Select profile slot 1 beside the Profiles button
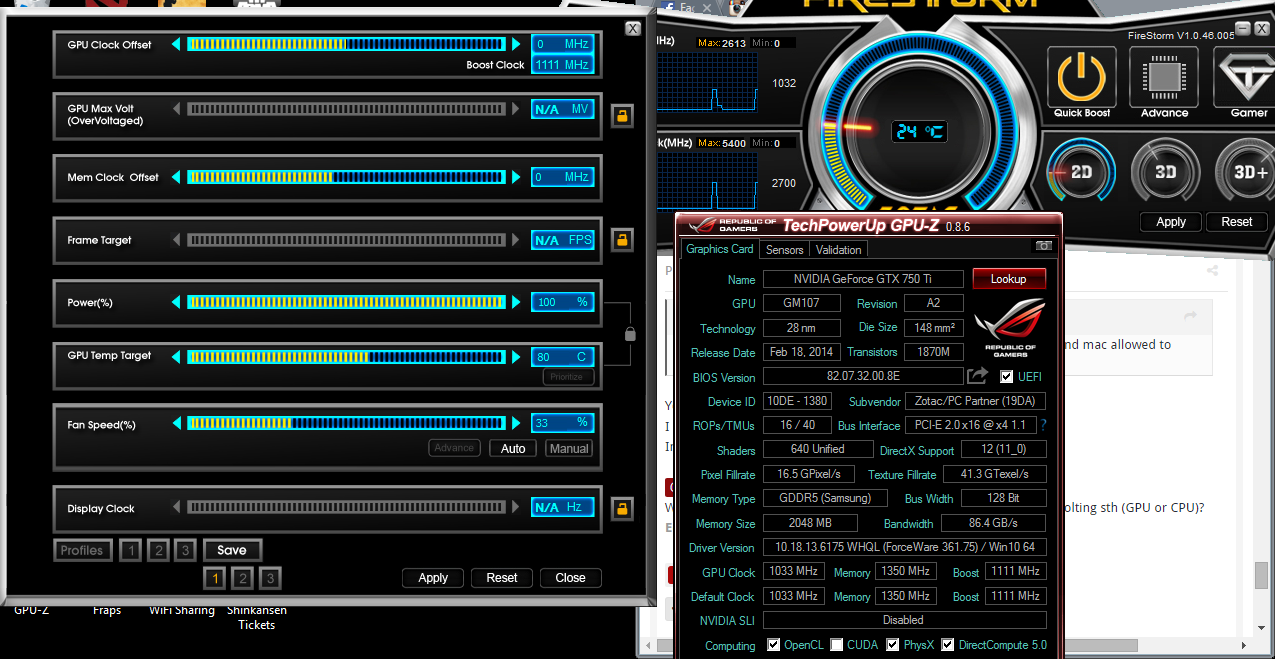The image size is (1275, 659). [x=130, y=550]
